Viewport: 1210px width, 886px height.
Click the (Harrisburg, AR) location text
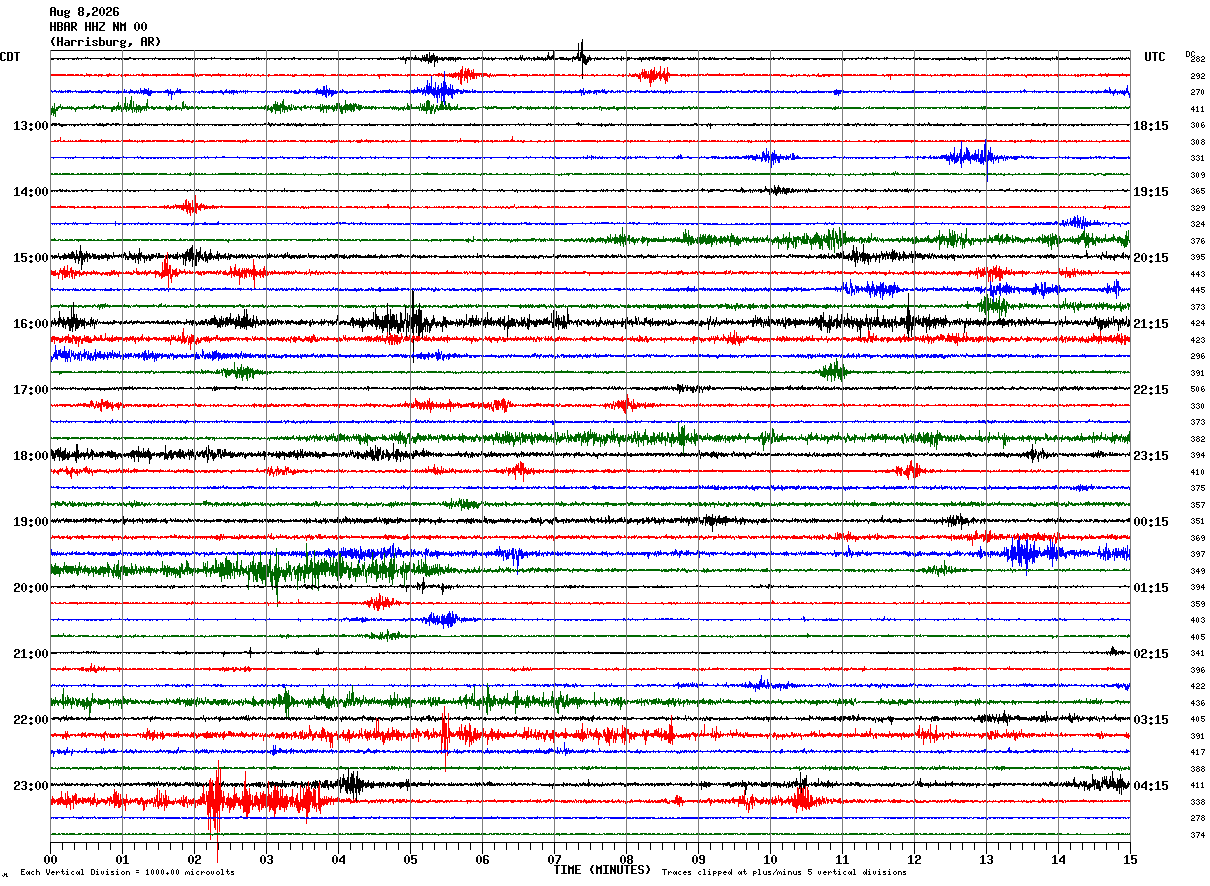tap(105, 42)
